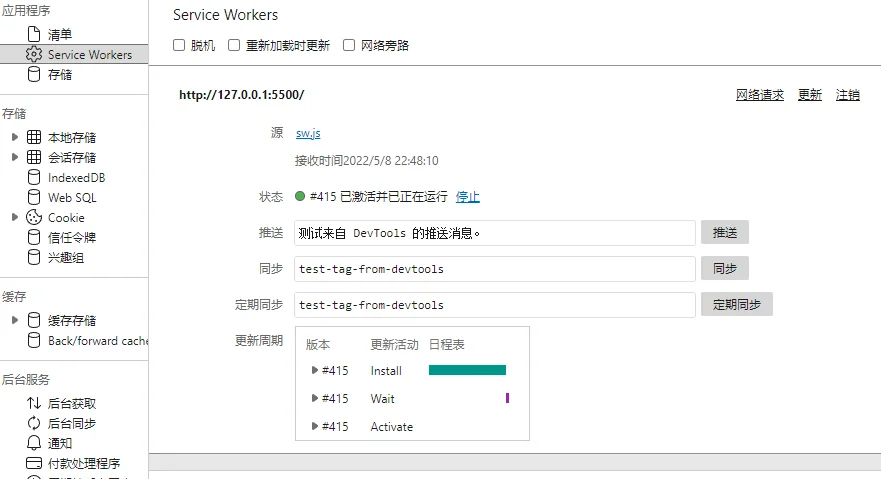Expand the 缓存存储 tree node

click(x=15, y=320)
